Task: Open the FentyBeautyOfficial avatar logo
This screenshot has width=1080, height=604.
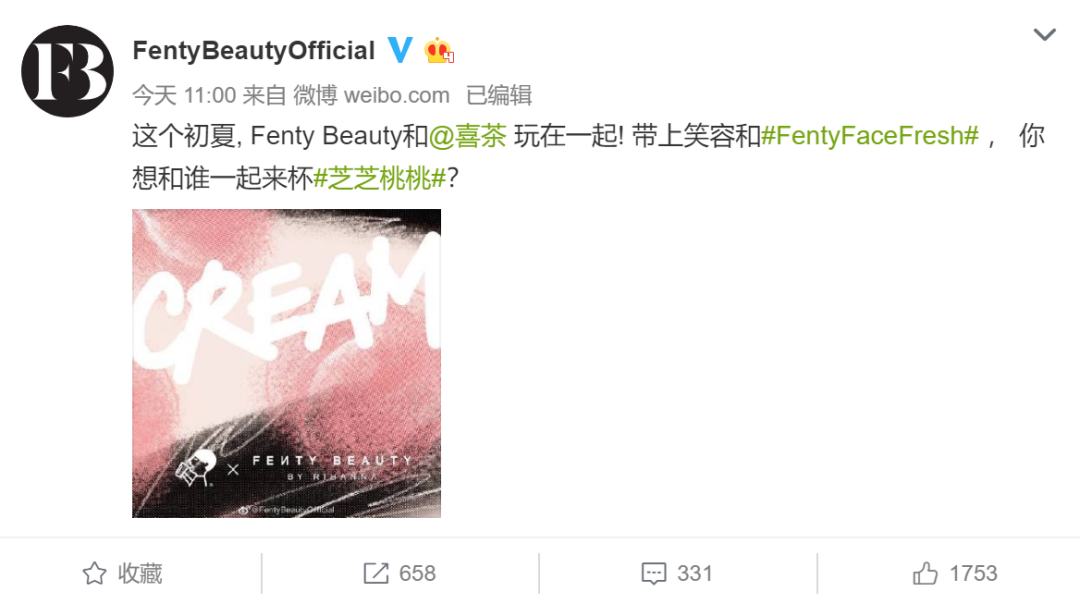Action: point(68,71)
